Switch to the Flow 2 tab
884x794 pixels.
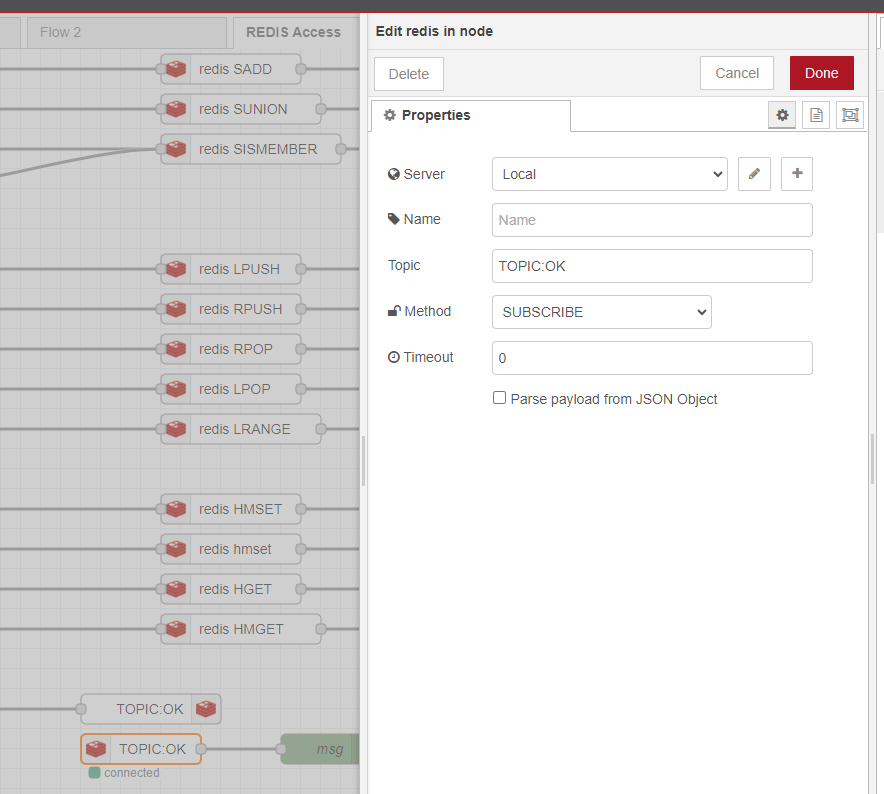coord(127,33)
